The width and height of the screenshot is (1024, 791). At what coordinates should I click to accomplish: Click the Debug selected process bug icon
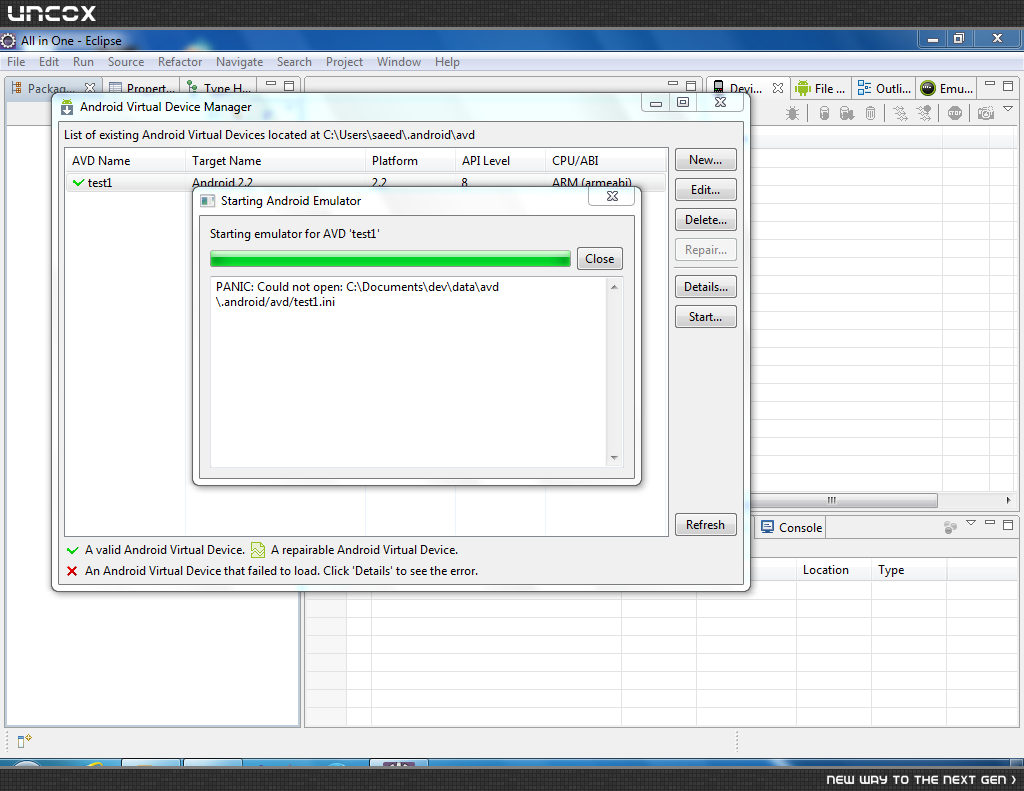click(792, 113)
